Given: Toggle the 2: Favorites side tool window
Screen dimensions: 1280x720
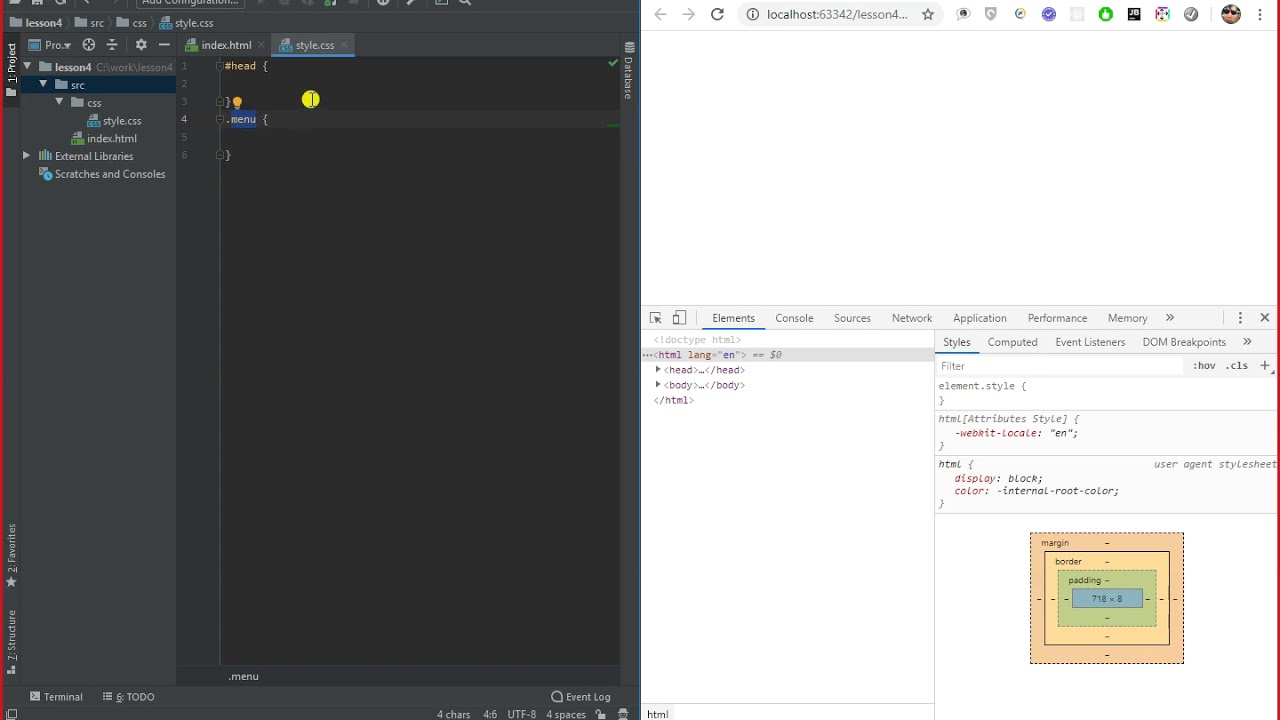Looking at the screenshot, I should pyautogui.click(x=11, y=556).
